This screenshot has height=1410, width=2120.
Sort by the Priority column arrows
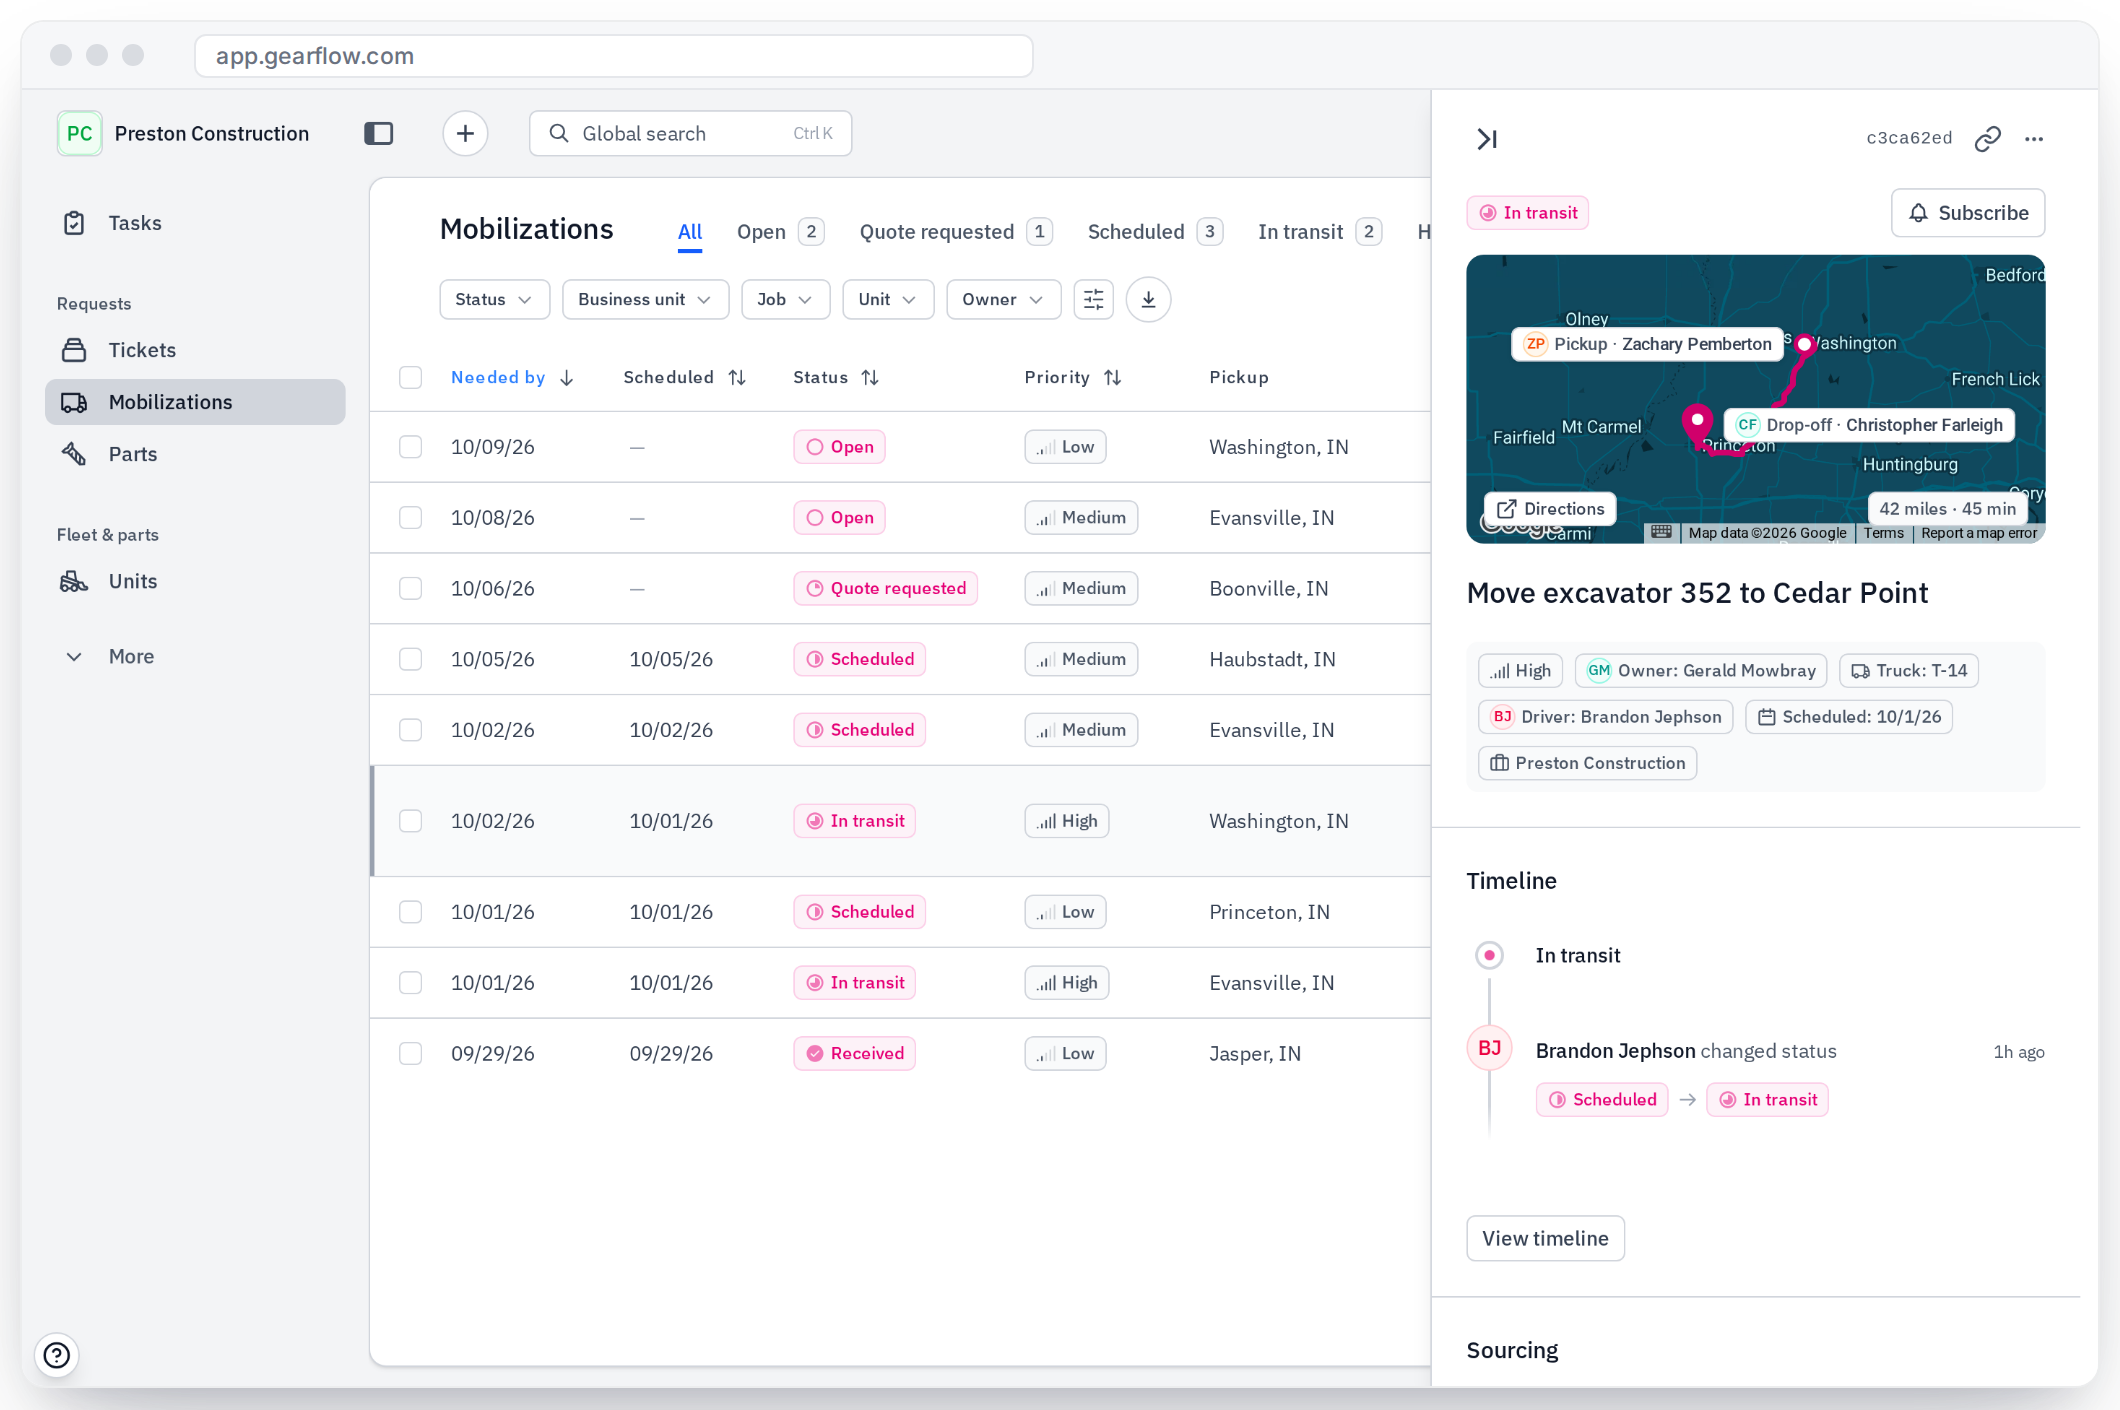click(x=1113, y=377)
